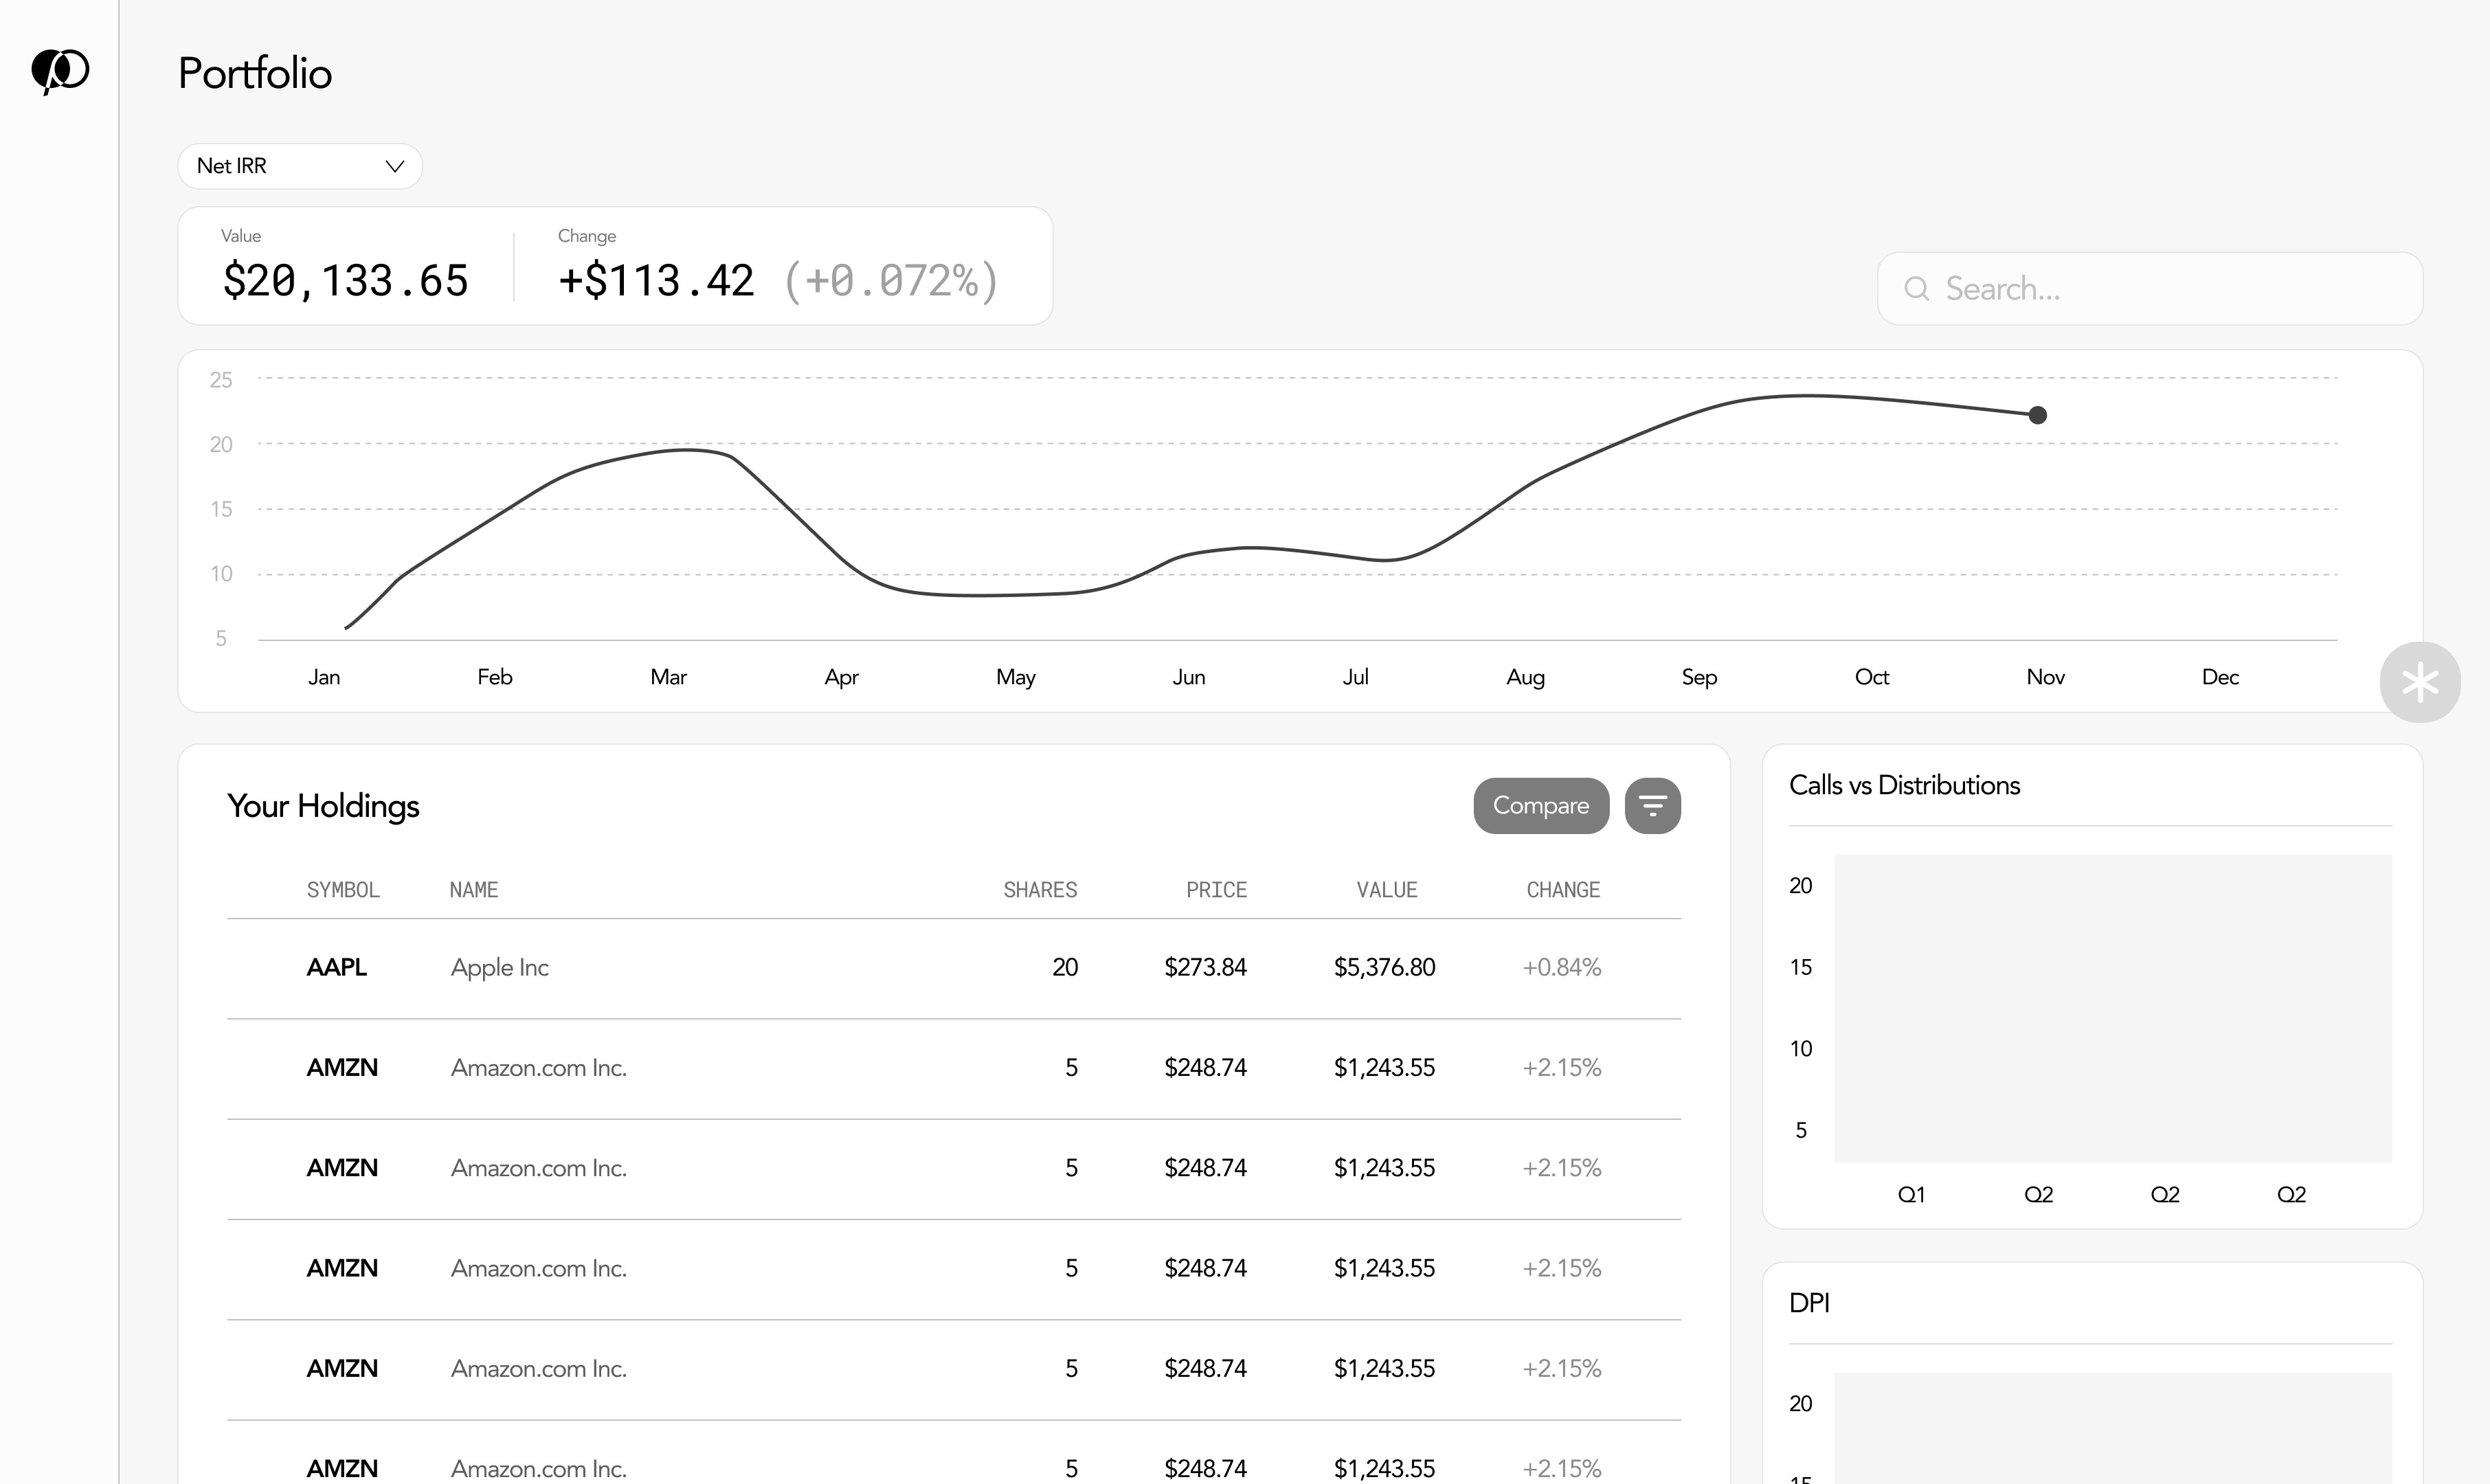Click the app logo in the sidebar

[60, 71]
